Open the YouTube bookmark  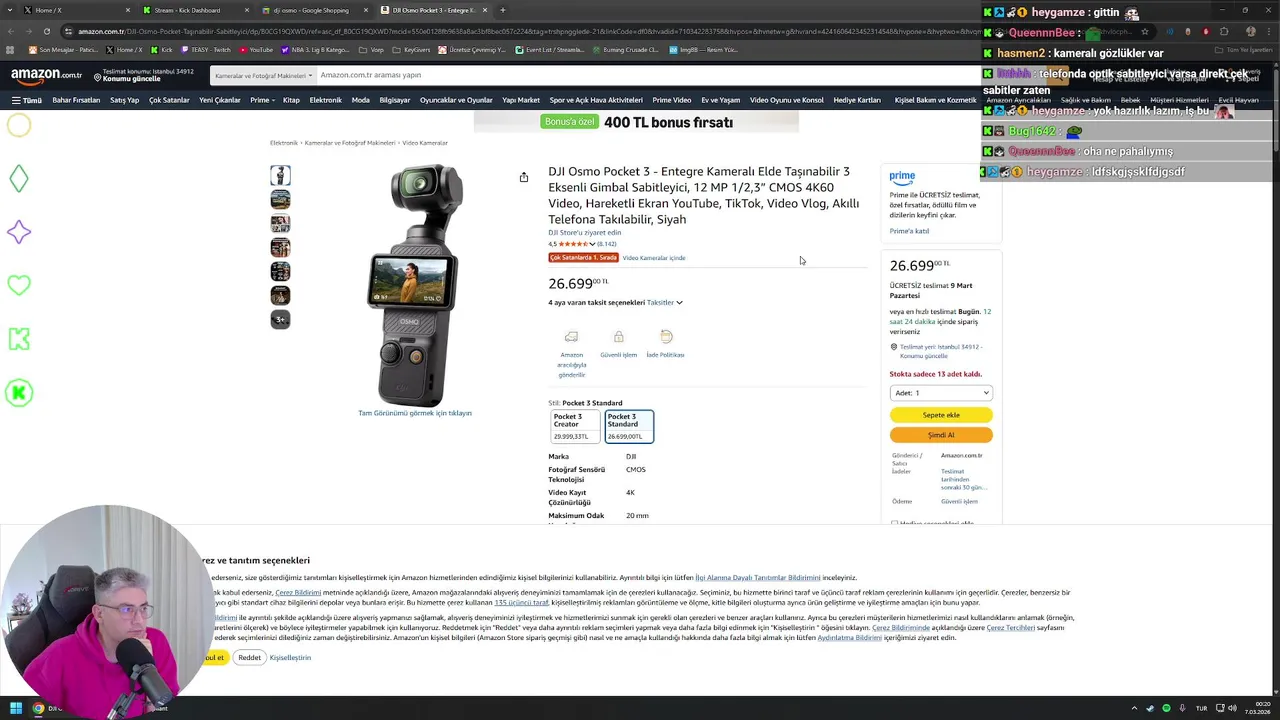[256, 49]
